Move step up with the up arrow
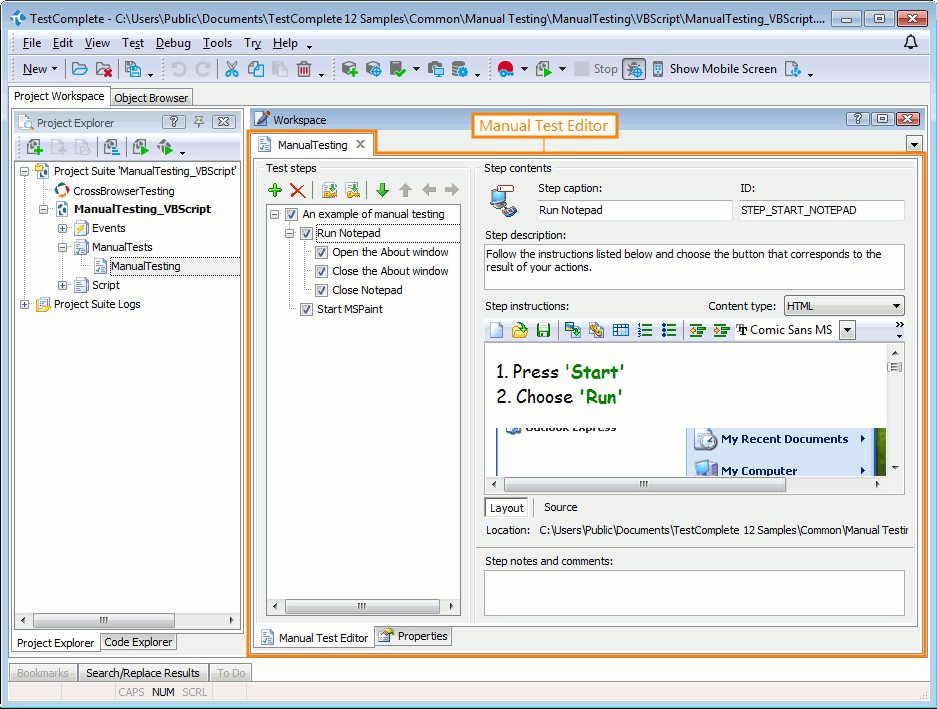 [x=405, y=190]
